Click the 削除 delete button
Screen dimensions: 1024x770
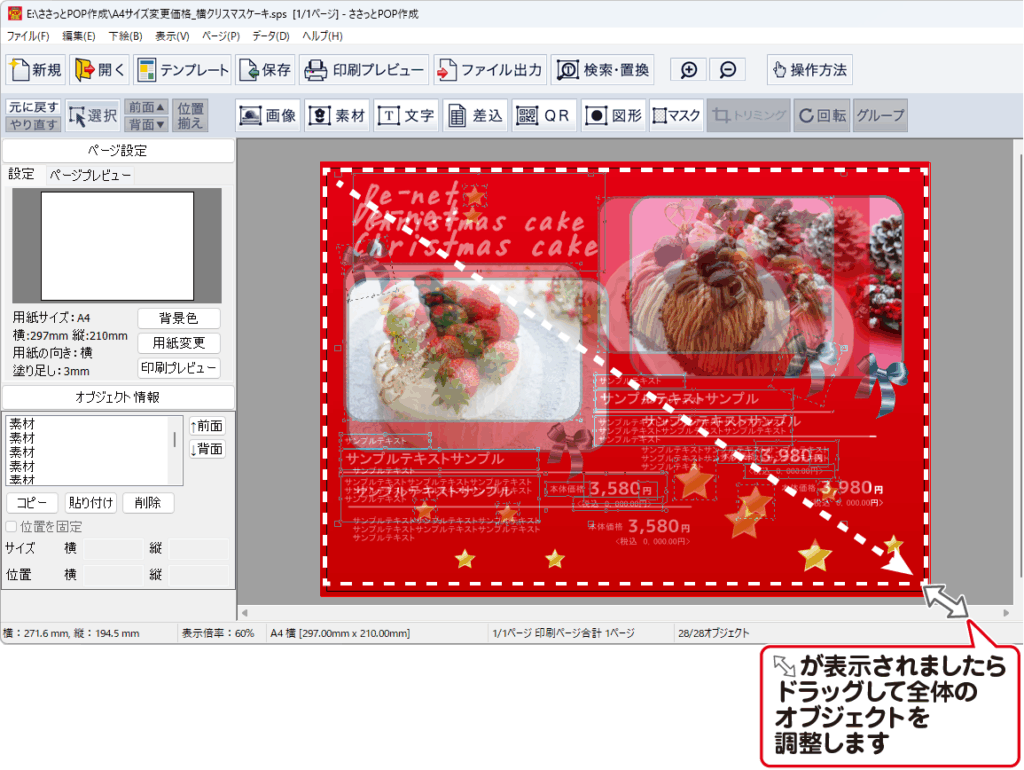148,502
